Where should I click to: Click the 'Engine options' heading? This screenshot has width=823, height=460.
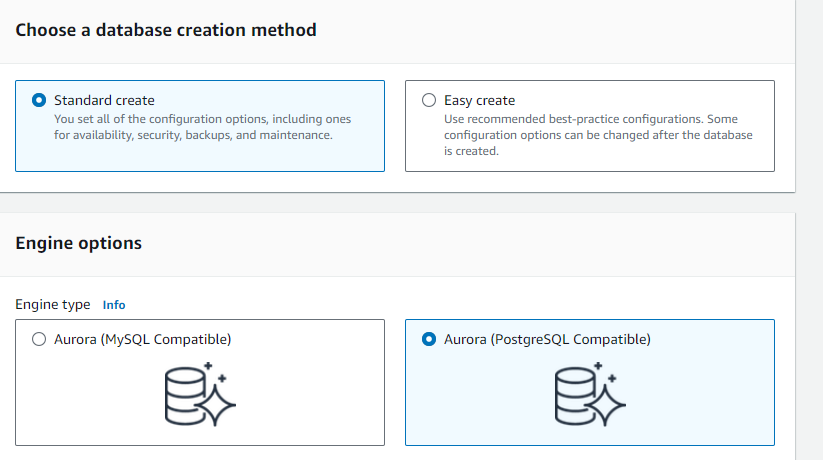(78, 243)
